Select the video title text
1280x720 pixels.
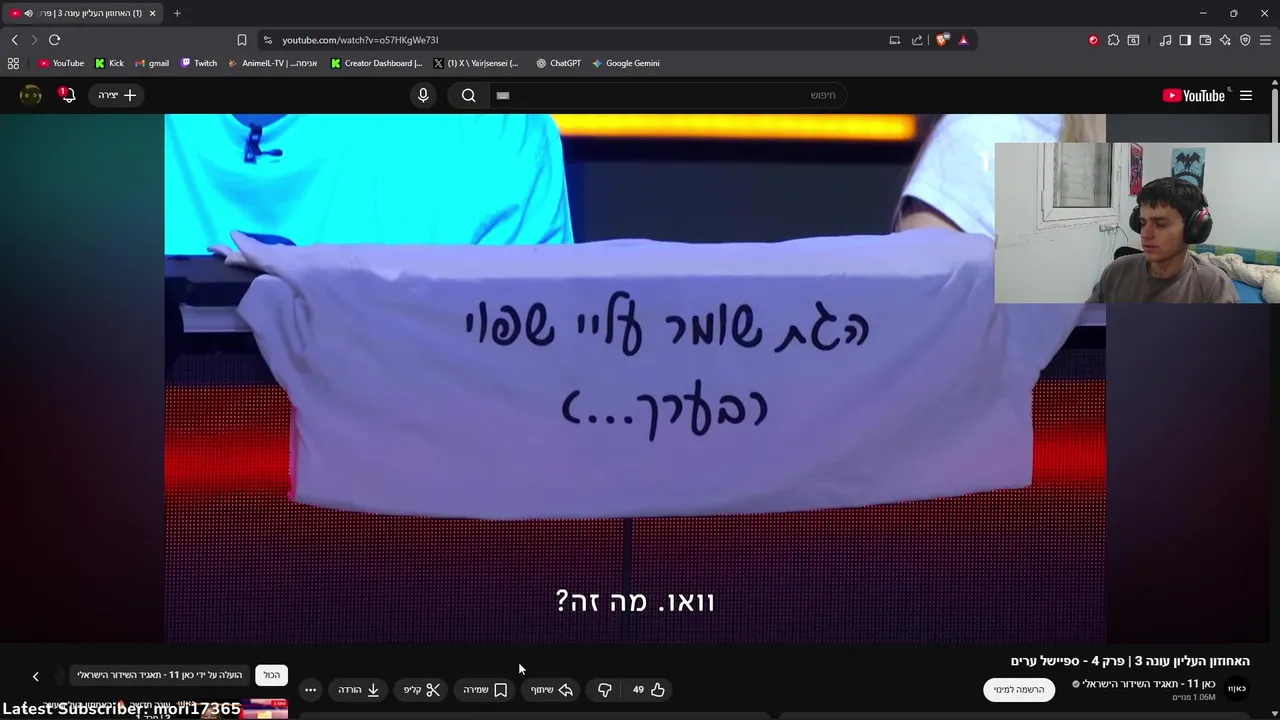click(x=1130, y=661)
